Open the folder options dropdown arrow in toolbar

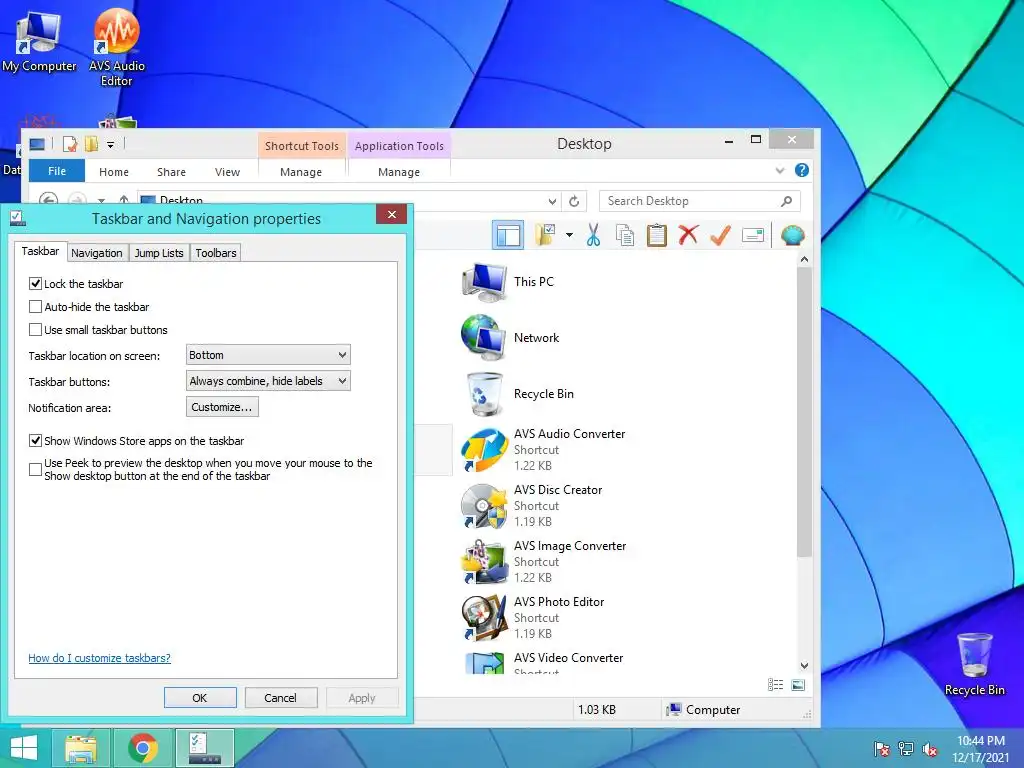pos(569,235)
